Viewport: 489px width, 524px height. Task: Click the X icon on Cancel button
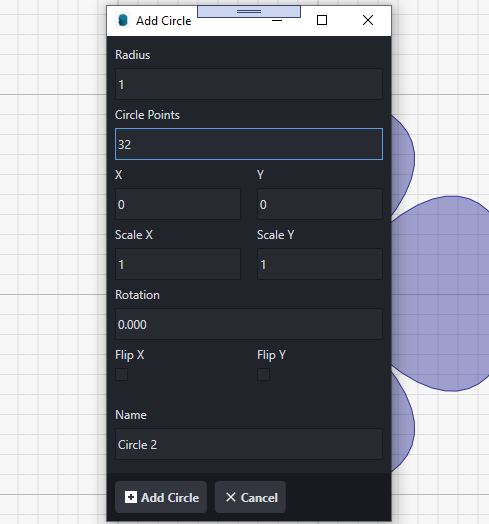pos(231,497)
